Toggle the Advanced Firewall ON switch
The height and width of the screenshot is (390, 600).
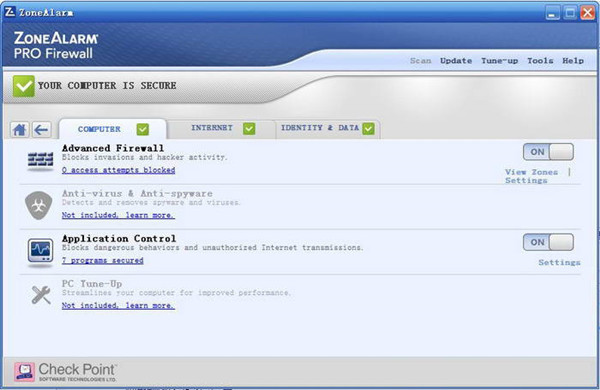(x=548, y=152)
